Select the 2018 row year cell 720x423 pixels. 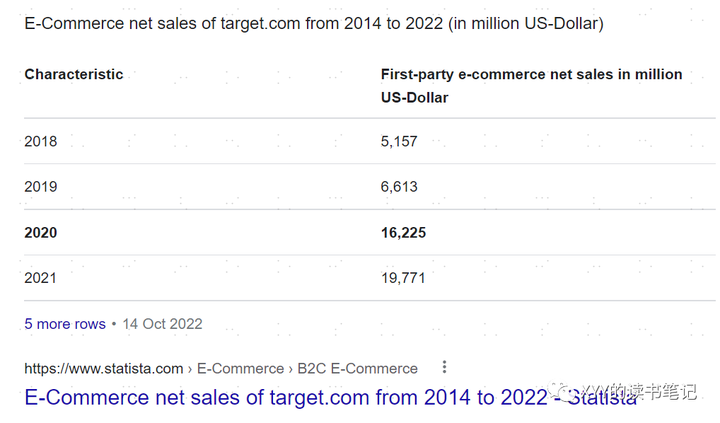coord(41,141)
